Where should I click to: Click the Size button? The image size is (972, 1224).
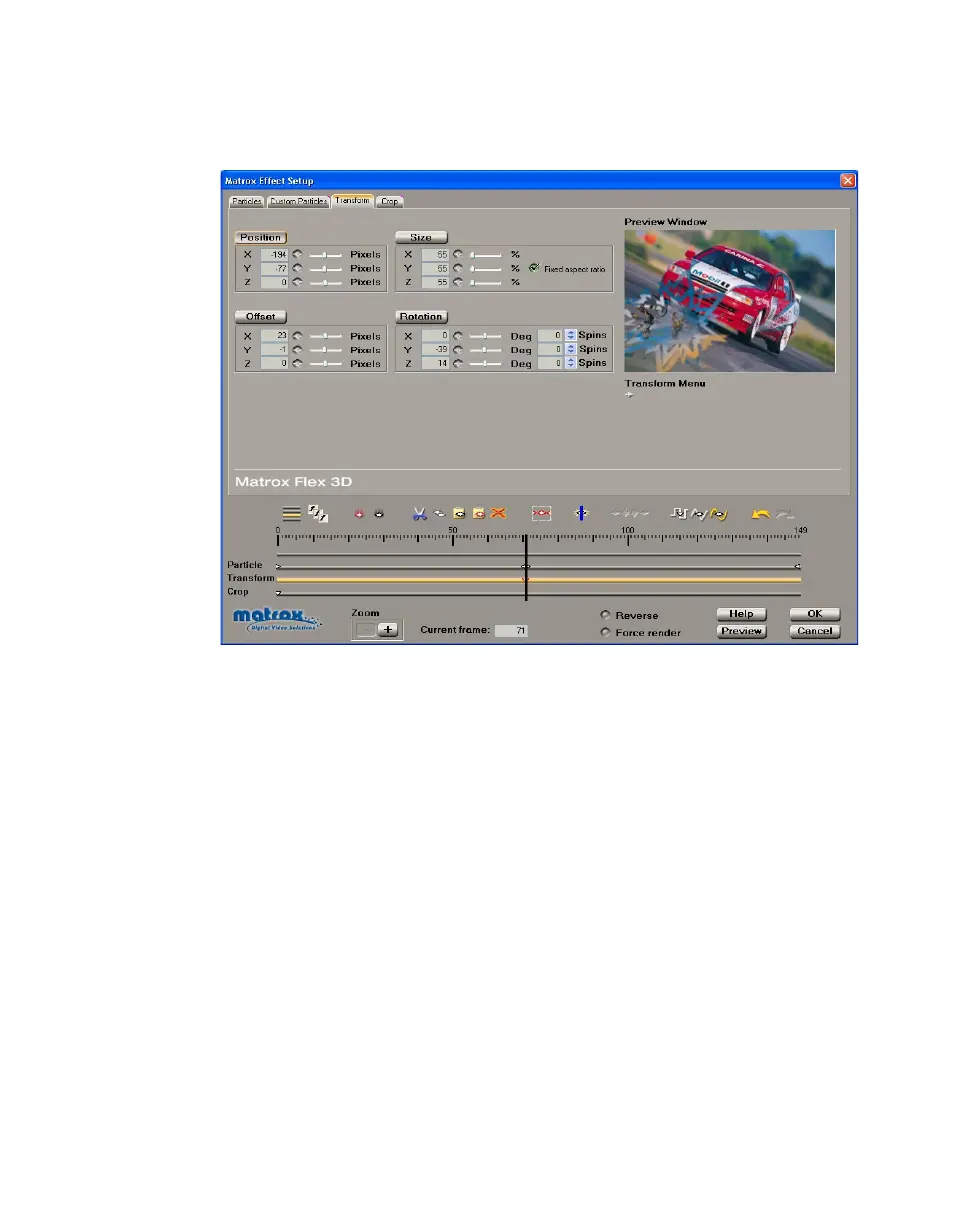421,237
